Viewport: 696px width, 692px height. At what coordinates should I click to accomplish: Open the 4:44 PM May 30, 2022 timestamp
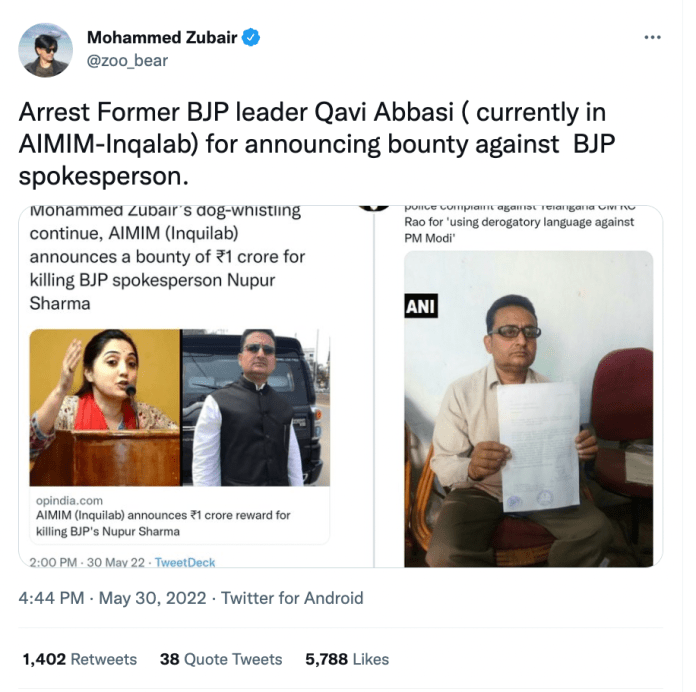[112, 598]
